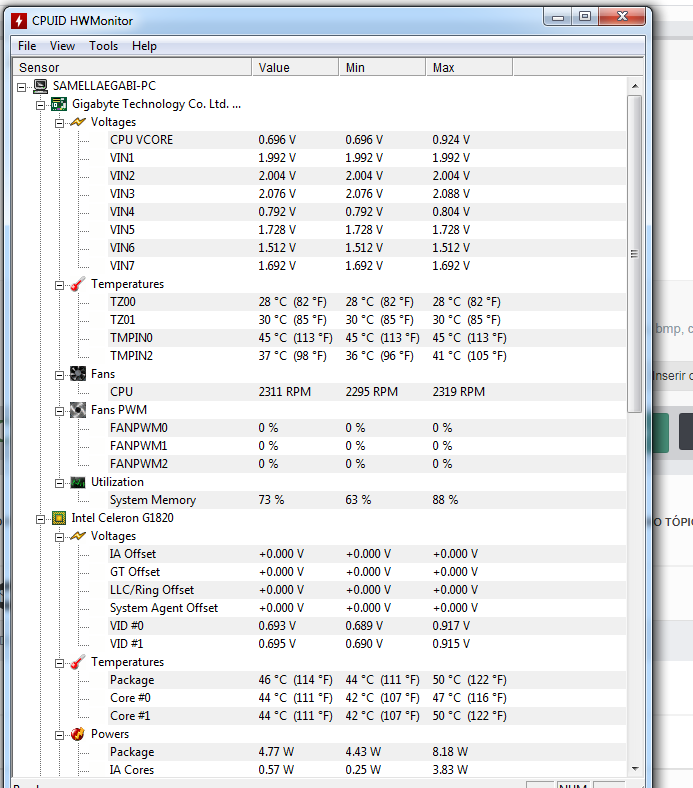Collapse the Celeron Temperatures group
Image resolution: width=693 pixels, height=788 pixels.
tap(59, 664)
